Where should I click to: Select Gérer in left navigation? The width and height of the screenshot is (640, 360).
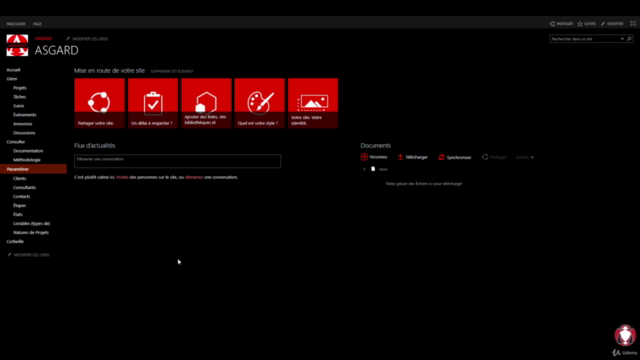point(12,79)
